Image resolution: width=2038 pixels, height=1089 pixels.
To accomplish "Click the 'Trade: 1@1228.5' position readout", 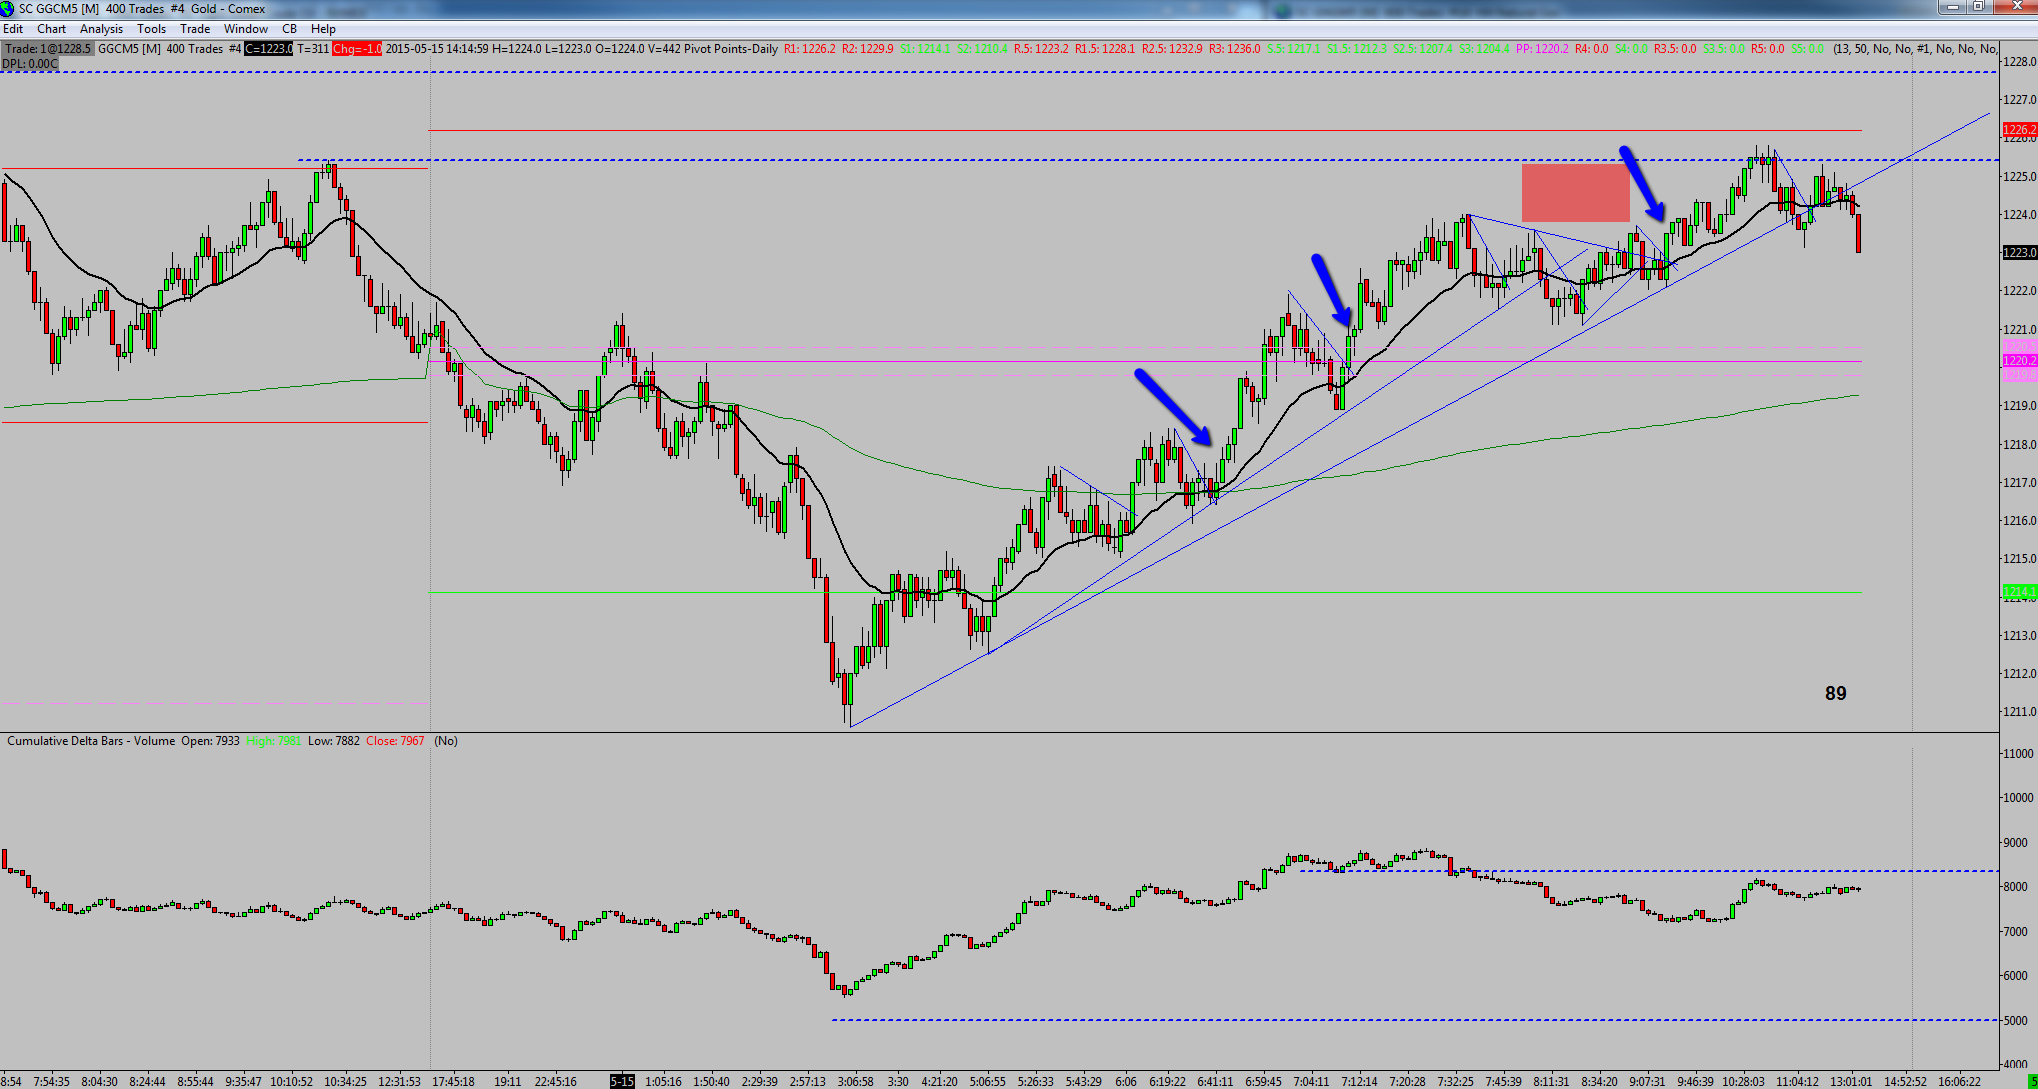I will (47, 49).
